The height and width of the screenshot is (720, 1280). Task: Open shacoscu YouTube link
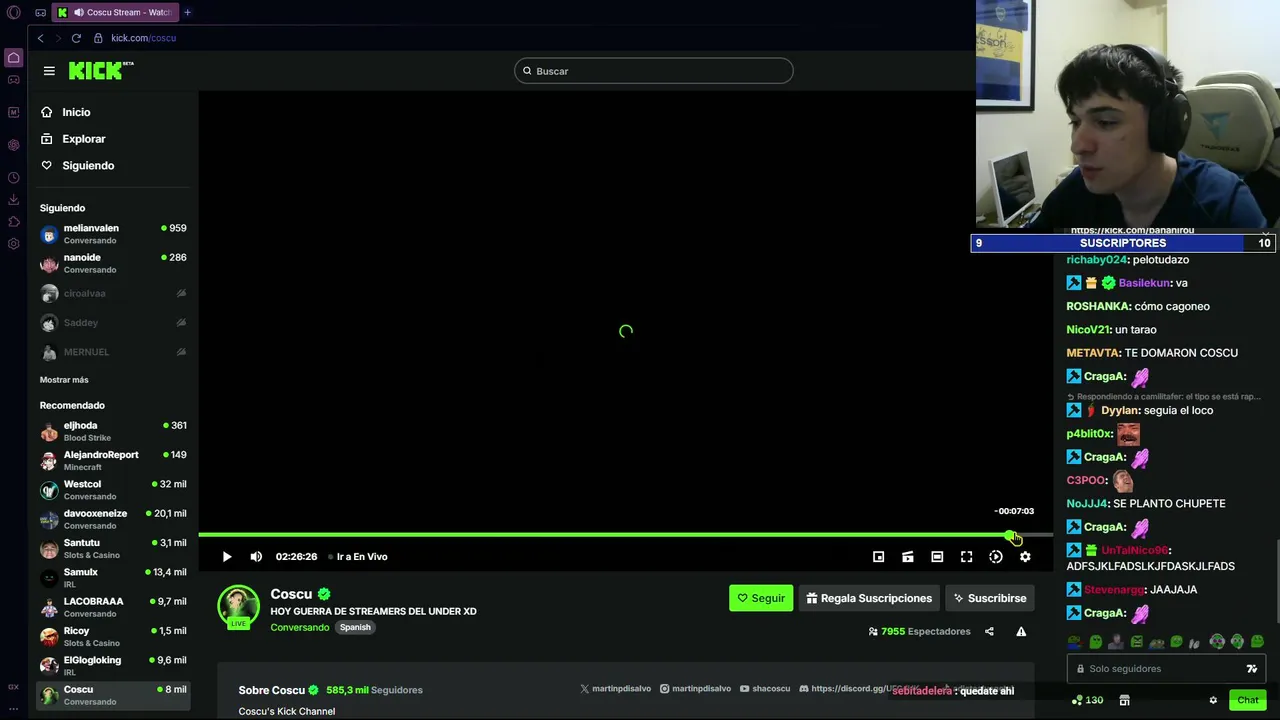[x=765, y=689]
